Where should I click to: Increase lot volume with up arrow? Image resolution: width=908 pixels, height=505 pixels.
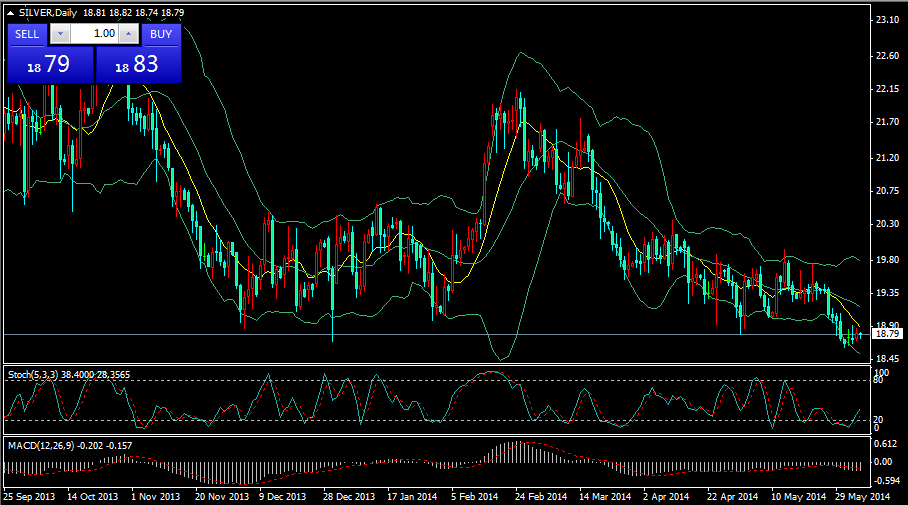(129, 34)
